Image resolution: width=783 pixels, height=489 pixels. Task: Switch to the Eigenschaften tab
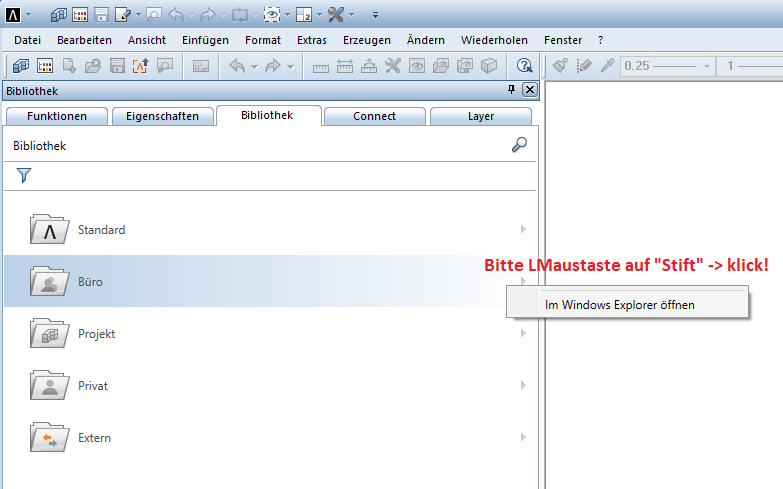(162, 116)
